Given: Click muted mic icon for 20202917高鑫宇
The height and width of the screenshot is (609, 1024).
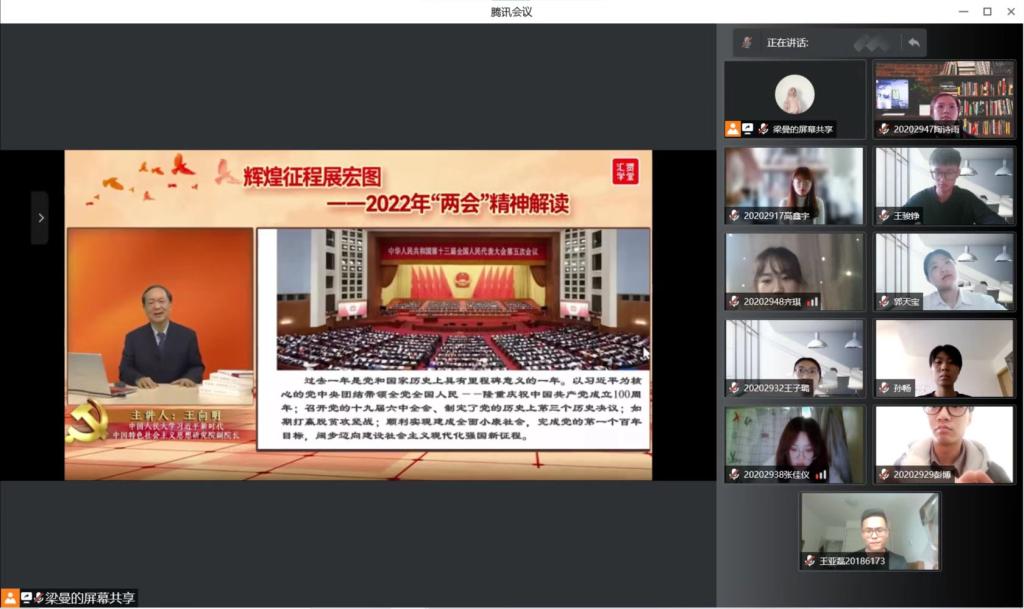Looking at the screenshot, I should pos(734,215).
